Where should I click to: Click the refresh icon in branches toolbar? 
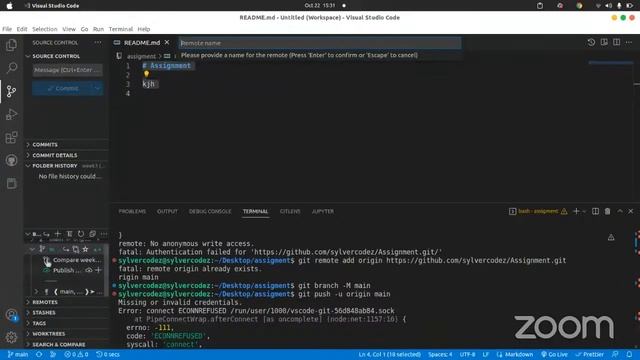point(81,234)
